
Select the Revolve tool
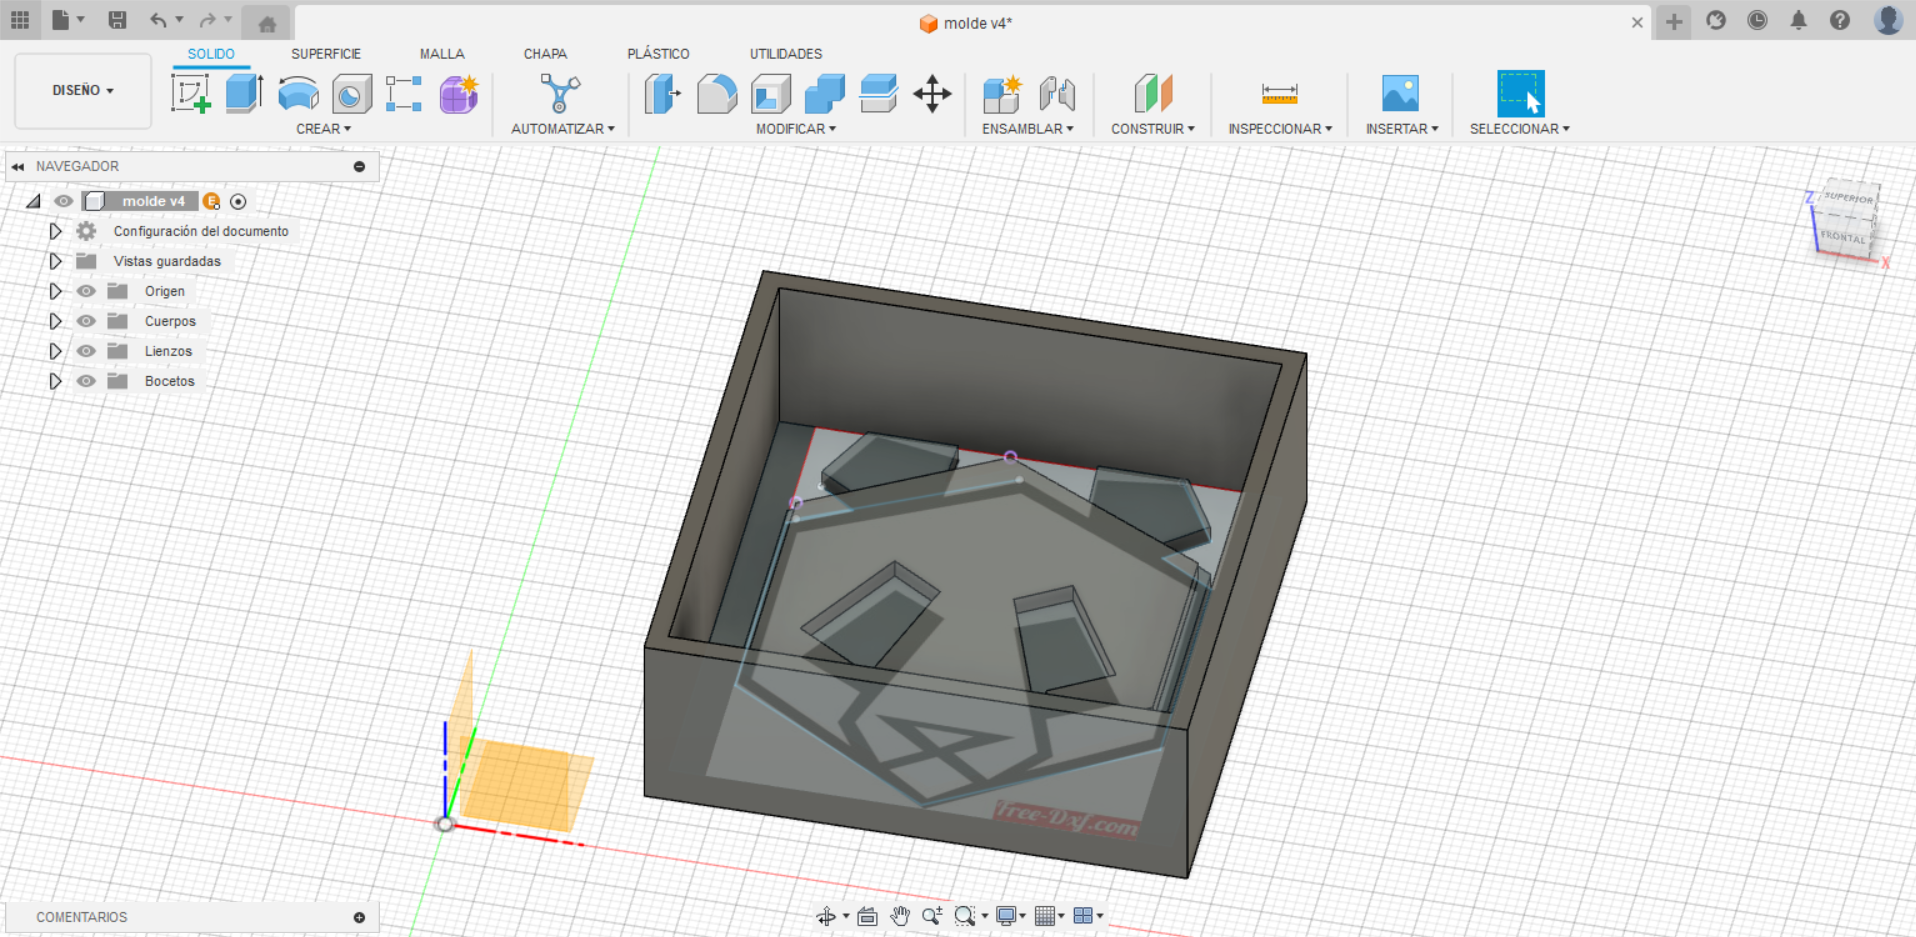pyautogui.click(x=298, y=94)
